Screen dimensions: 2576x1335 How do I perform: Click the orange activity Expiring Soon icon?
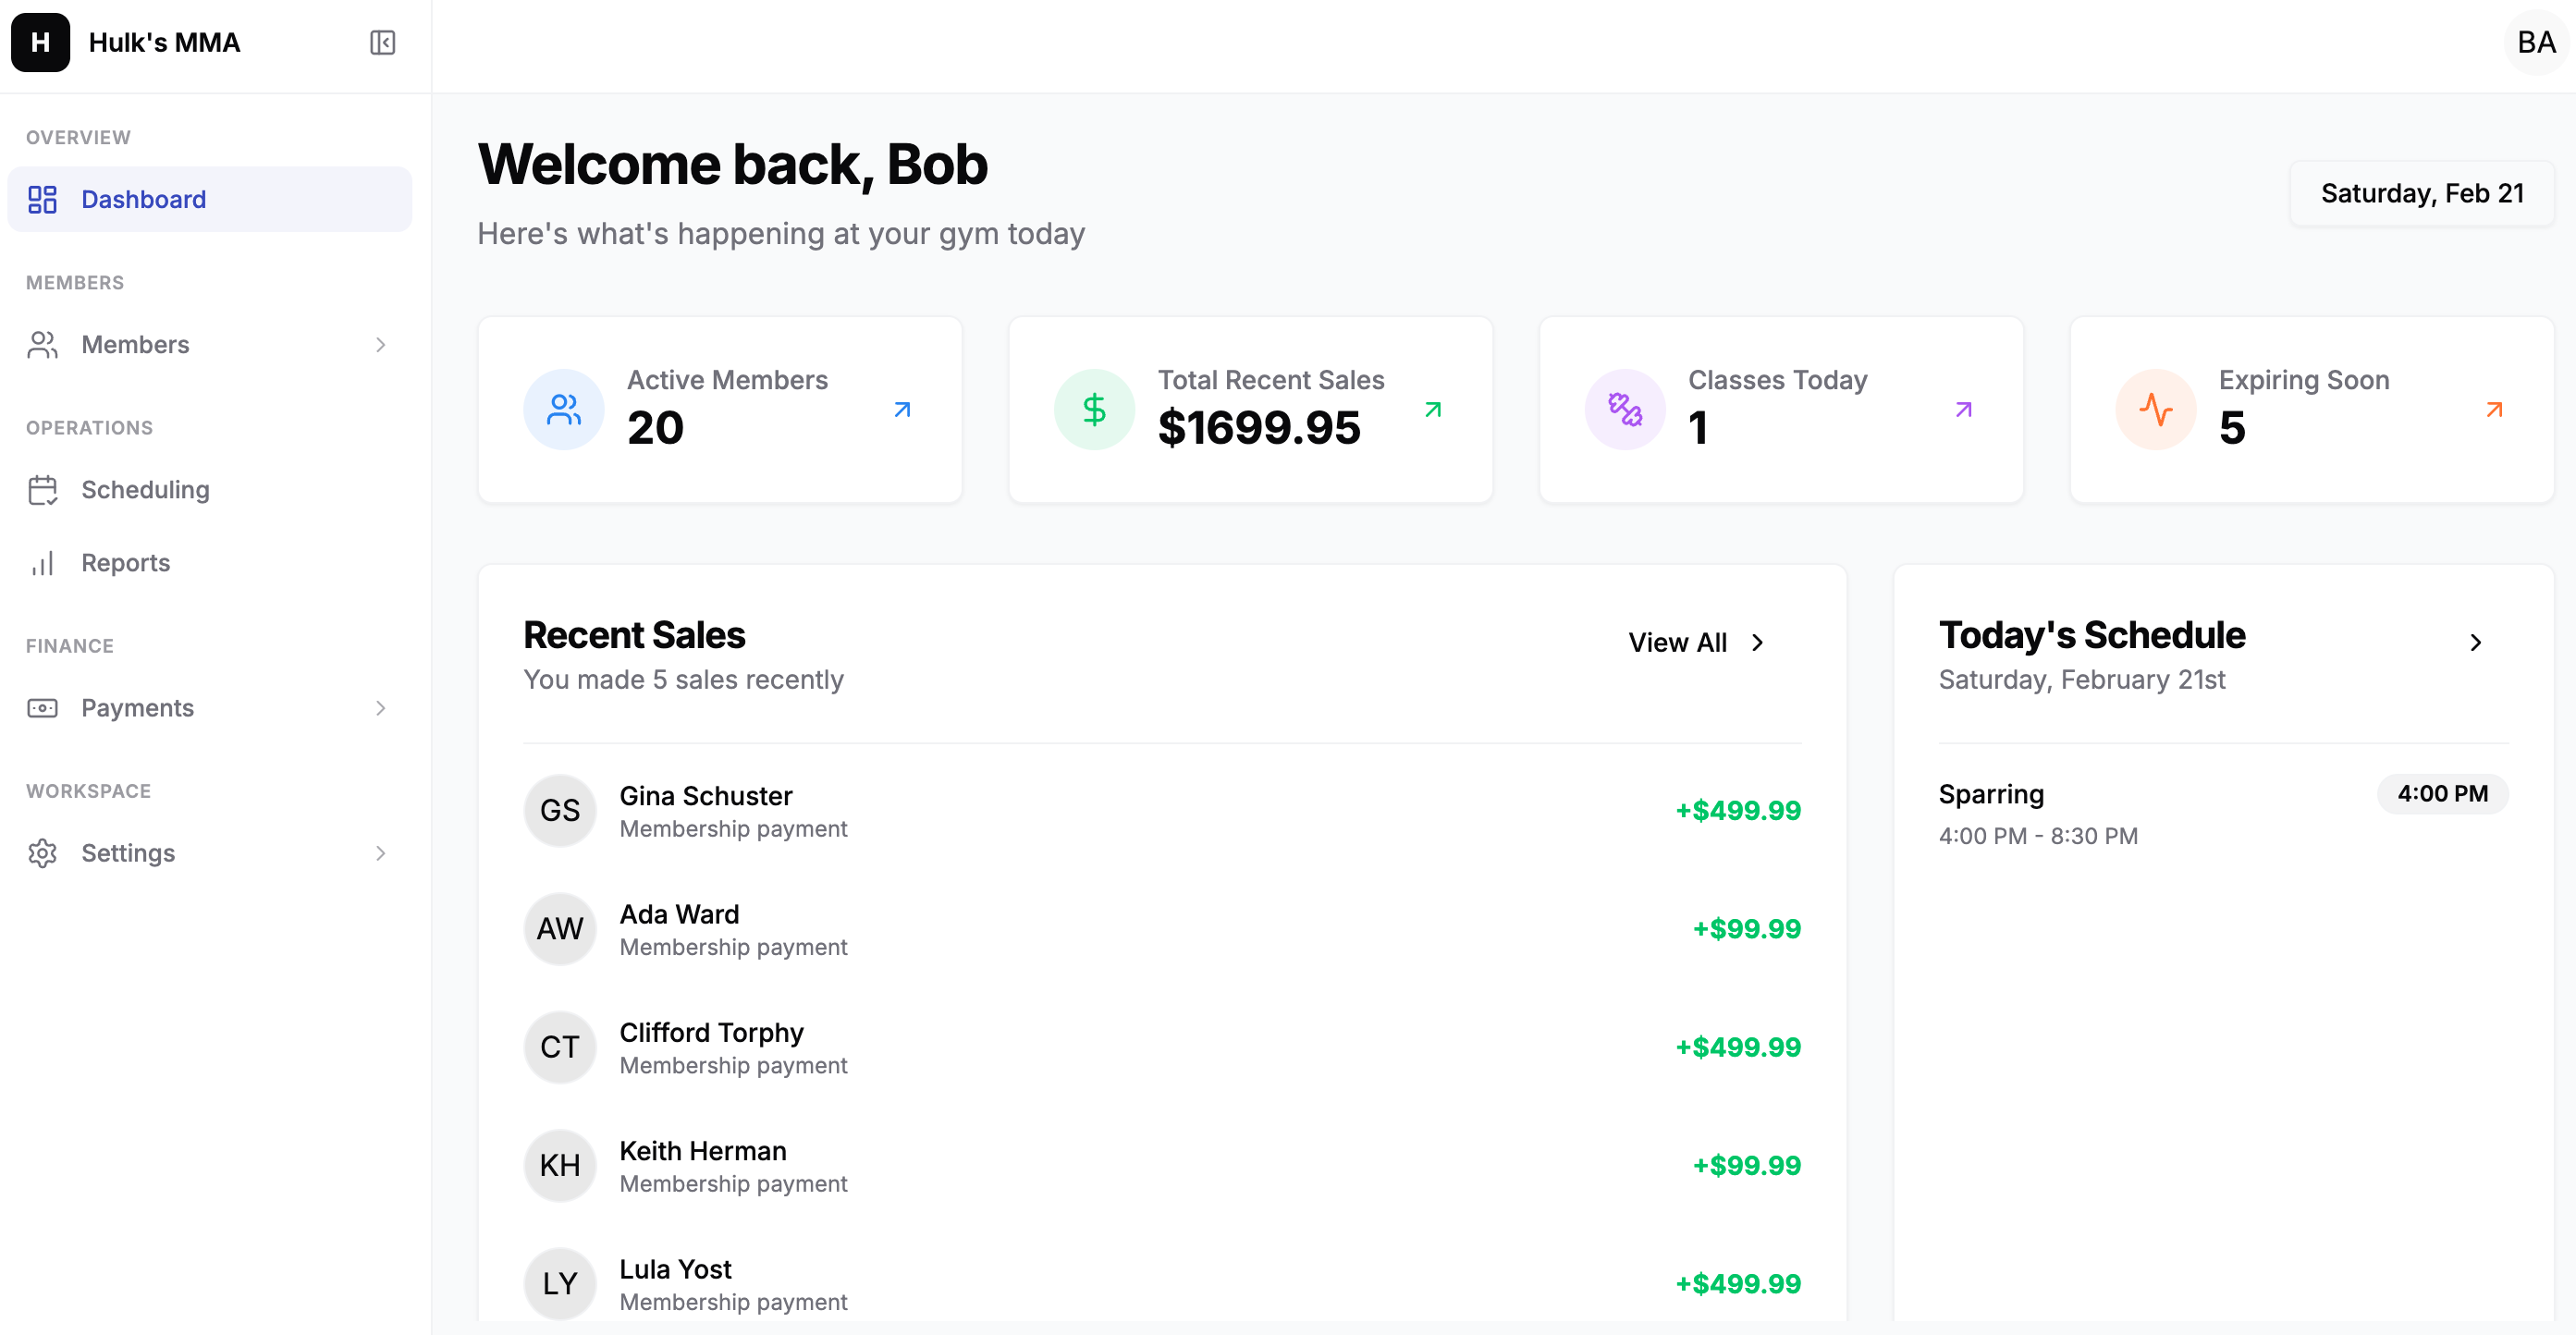(2155, 410)
